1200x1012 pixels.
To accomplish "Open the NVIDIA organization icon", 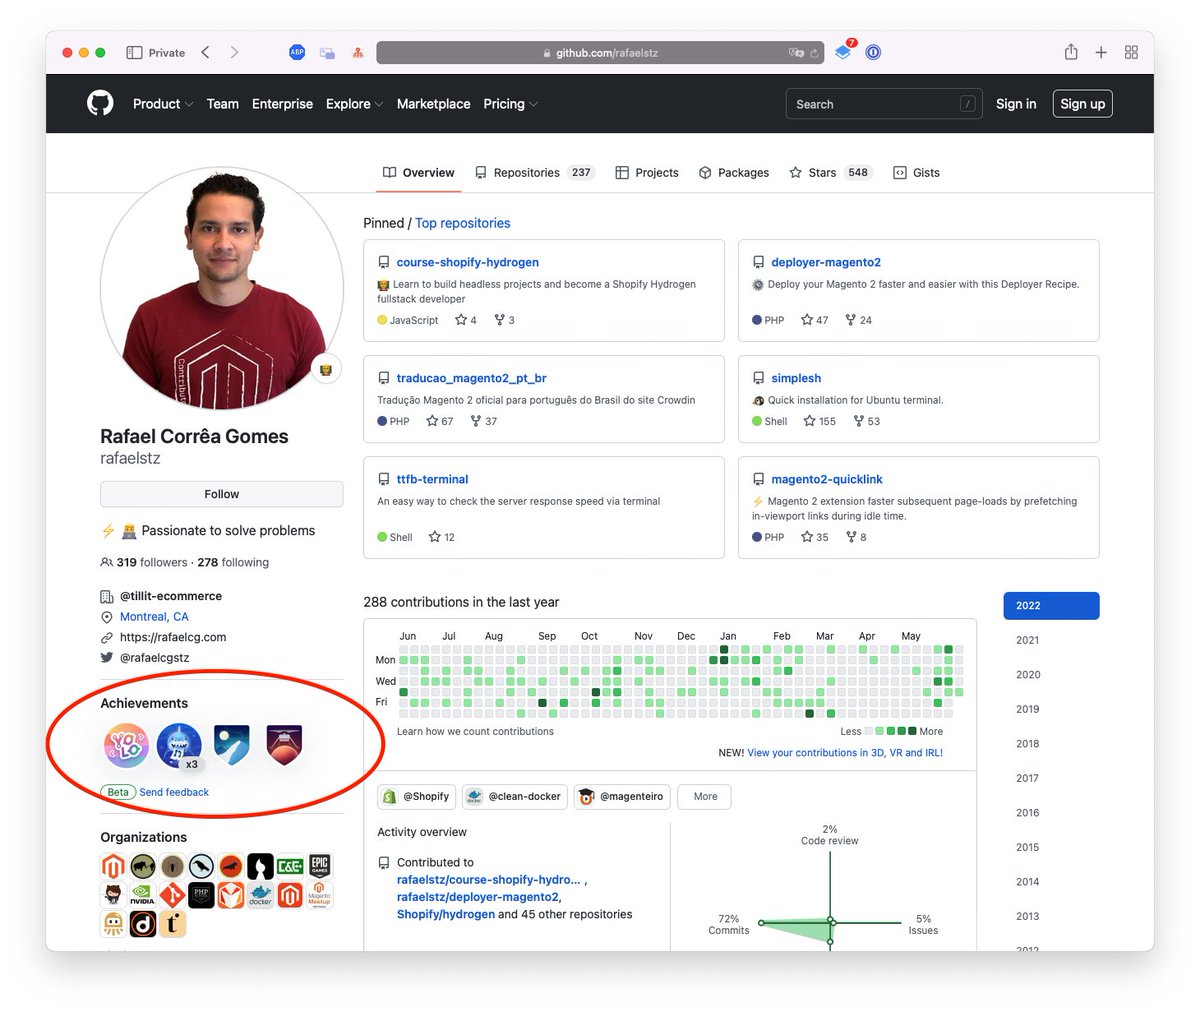I will [142, 895].
